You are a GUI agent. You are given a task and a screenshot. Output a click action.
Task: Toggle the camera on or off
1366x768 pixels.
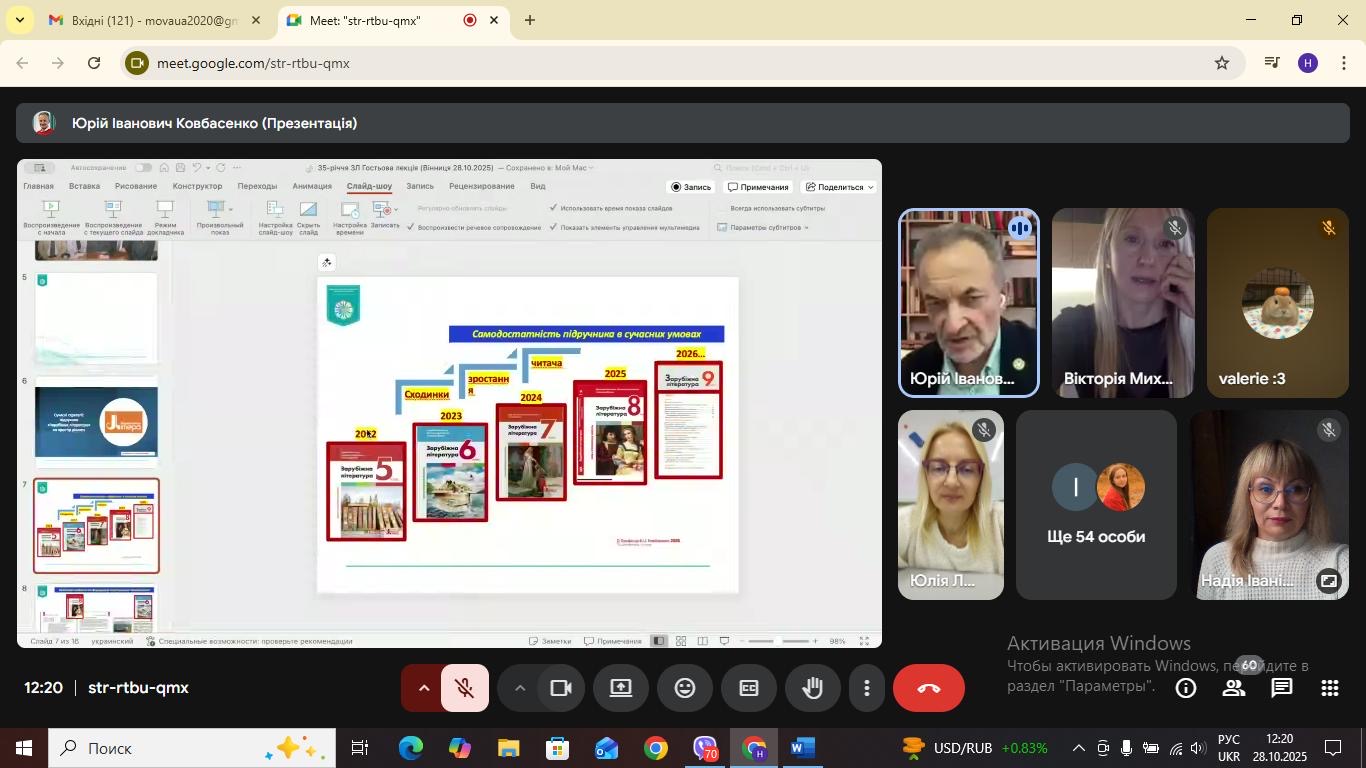560,688
